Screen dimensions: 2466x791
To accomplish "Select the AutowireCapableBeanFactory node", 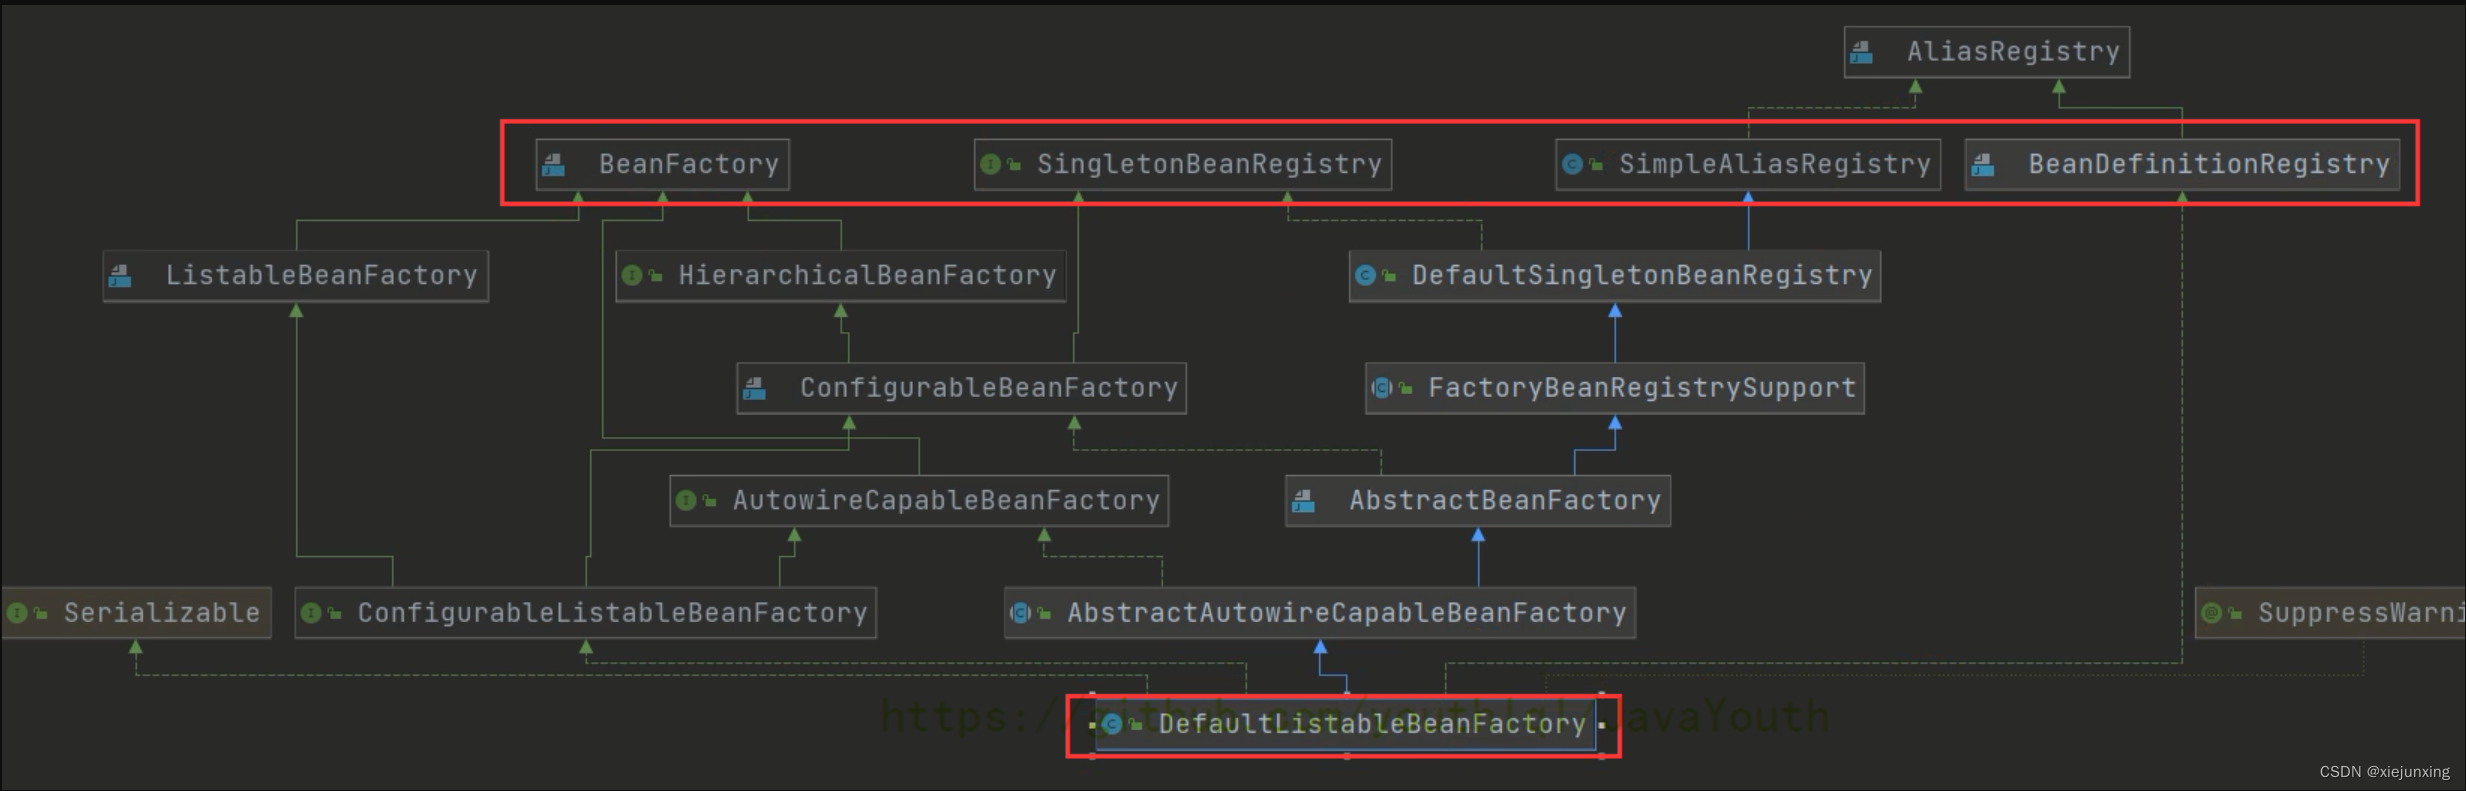I will (x=919, y=500).
